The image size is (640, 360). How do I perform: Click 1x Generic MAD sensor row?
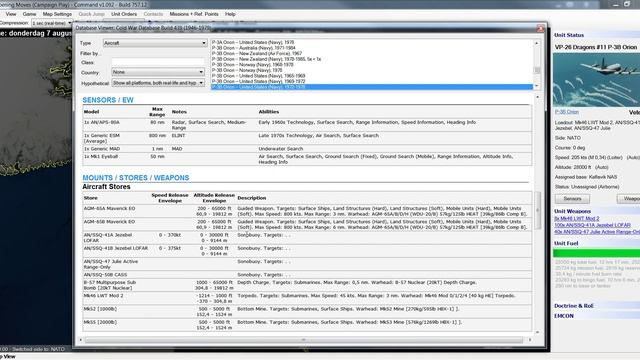(x=307, y=149)
